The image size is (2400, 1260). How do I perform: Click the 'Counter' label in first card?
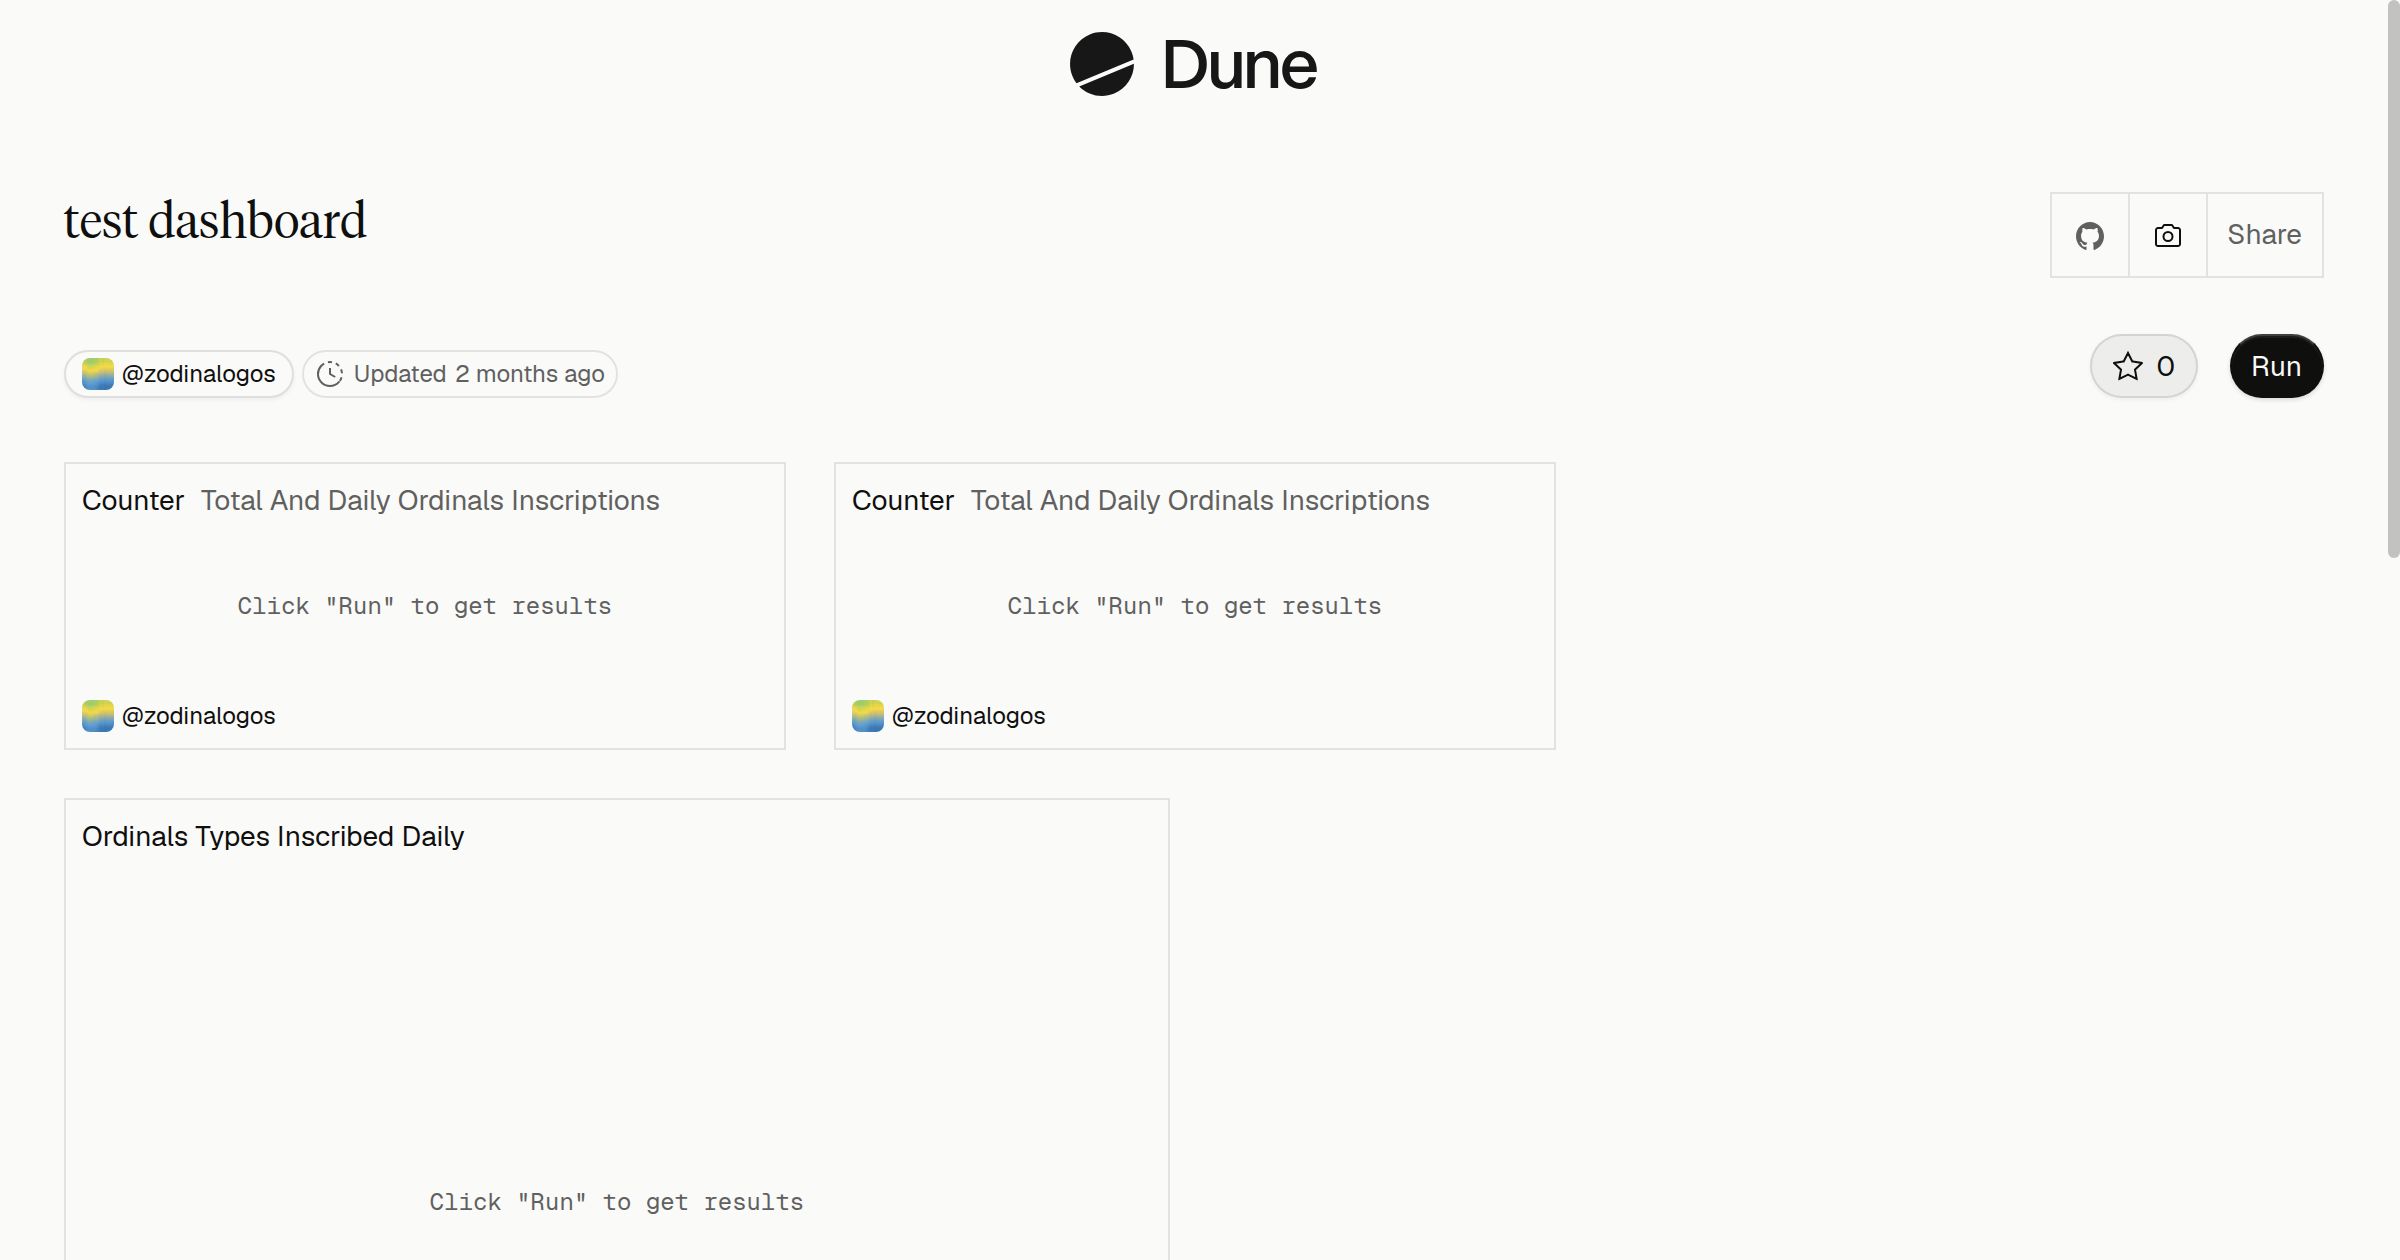click(133, 500)
